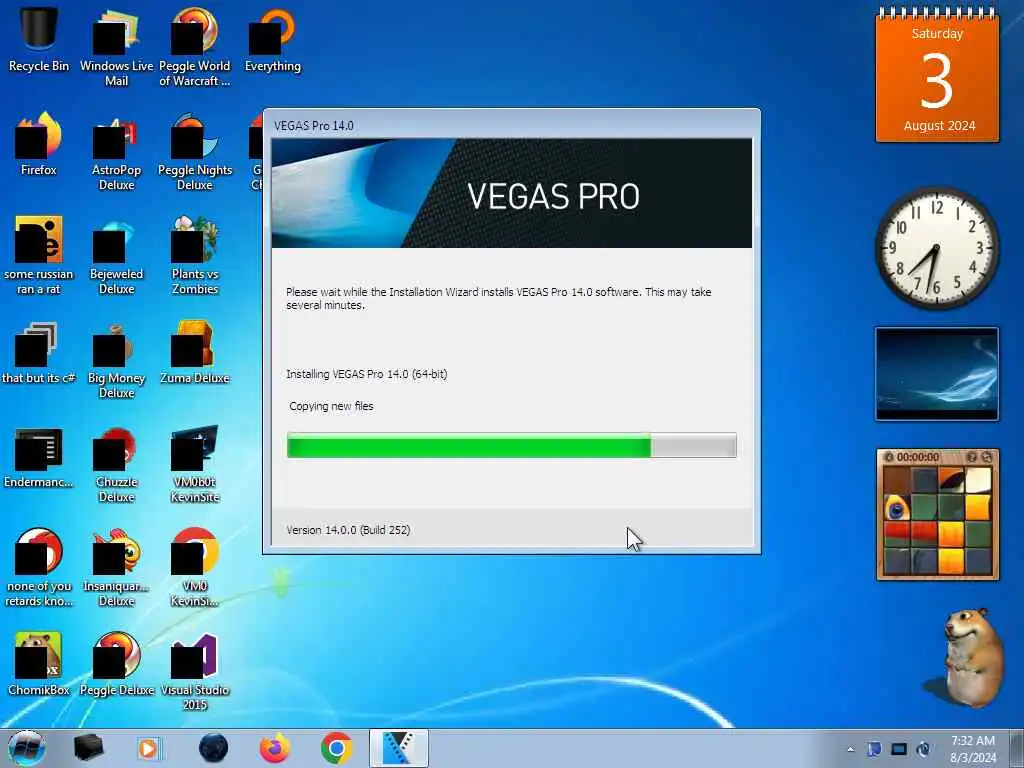Select the ChomikBox desktop icon
This screenshot has height=768, width=1024.
coord(39,663)
